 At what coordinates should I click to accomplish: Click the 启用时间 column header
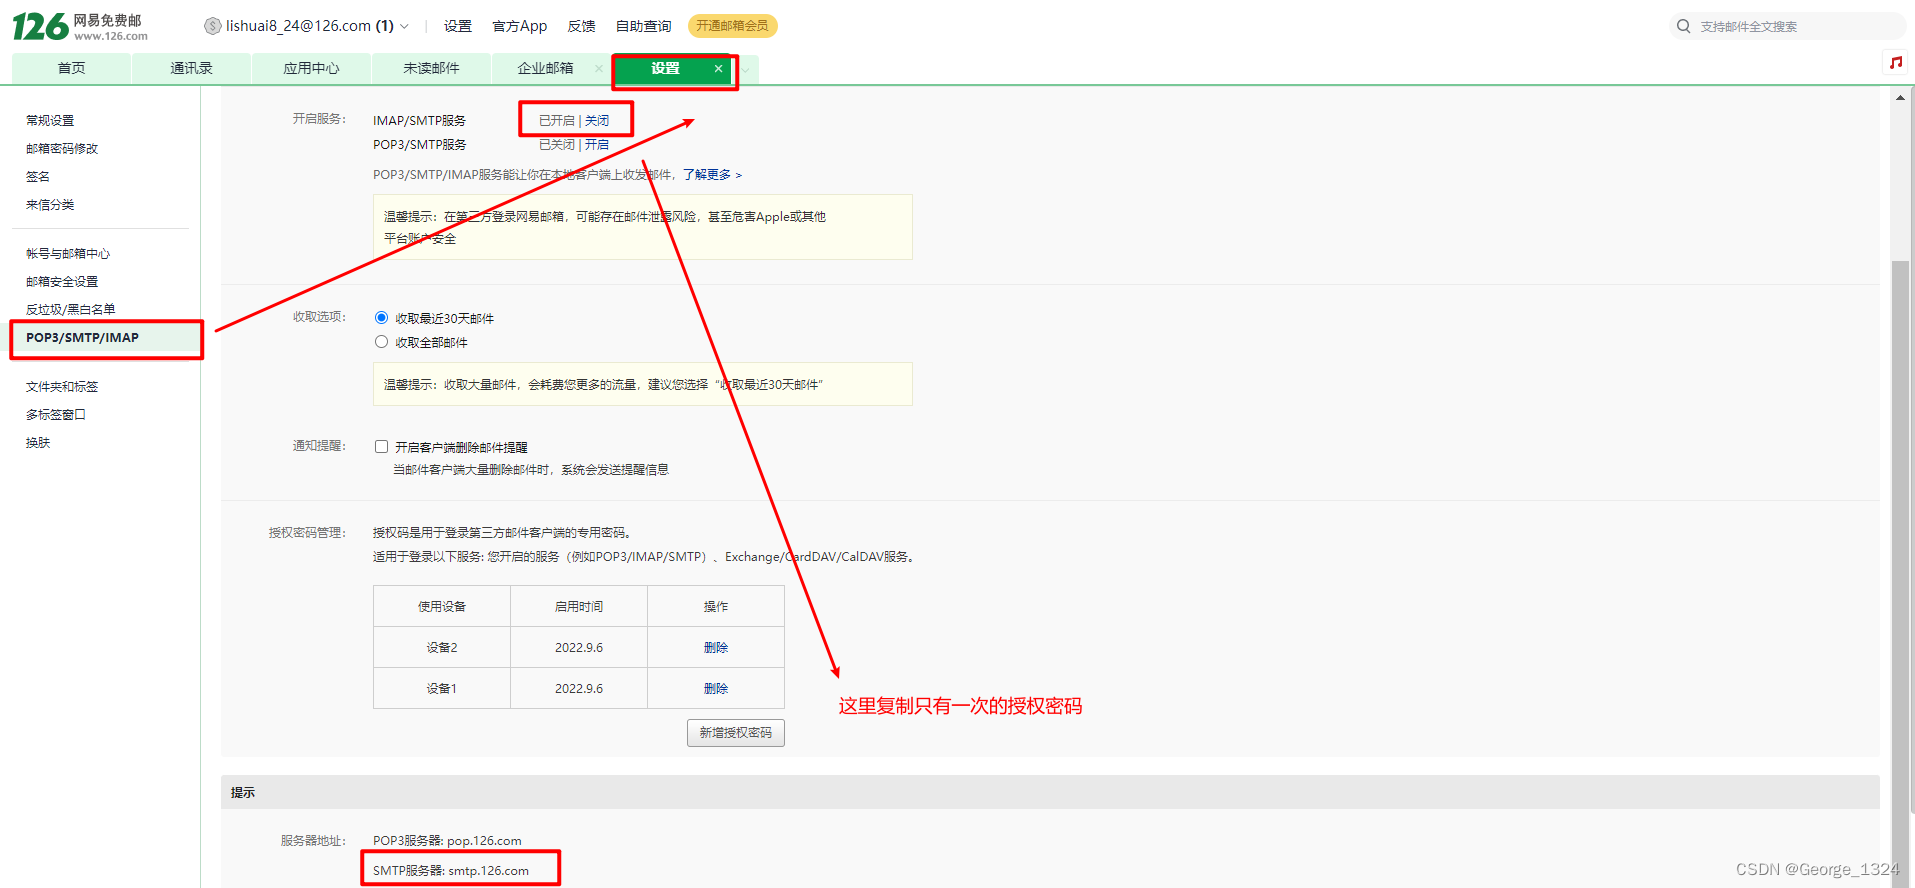pyautogui.click(x=579, y=606)
